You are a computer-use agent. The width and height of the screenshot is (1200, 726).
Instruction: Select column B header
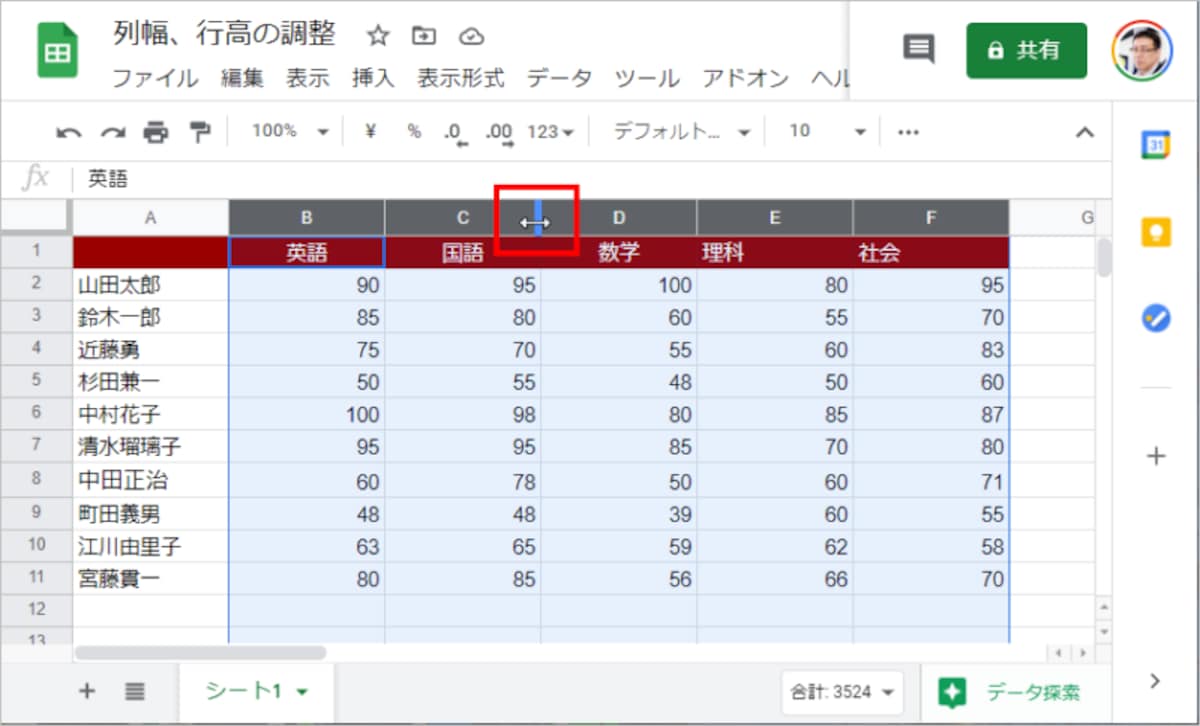307,217
